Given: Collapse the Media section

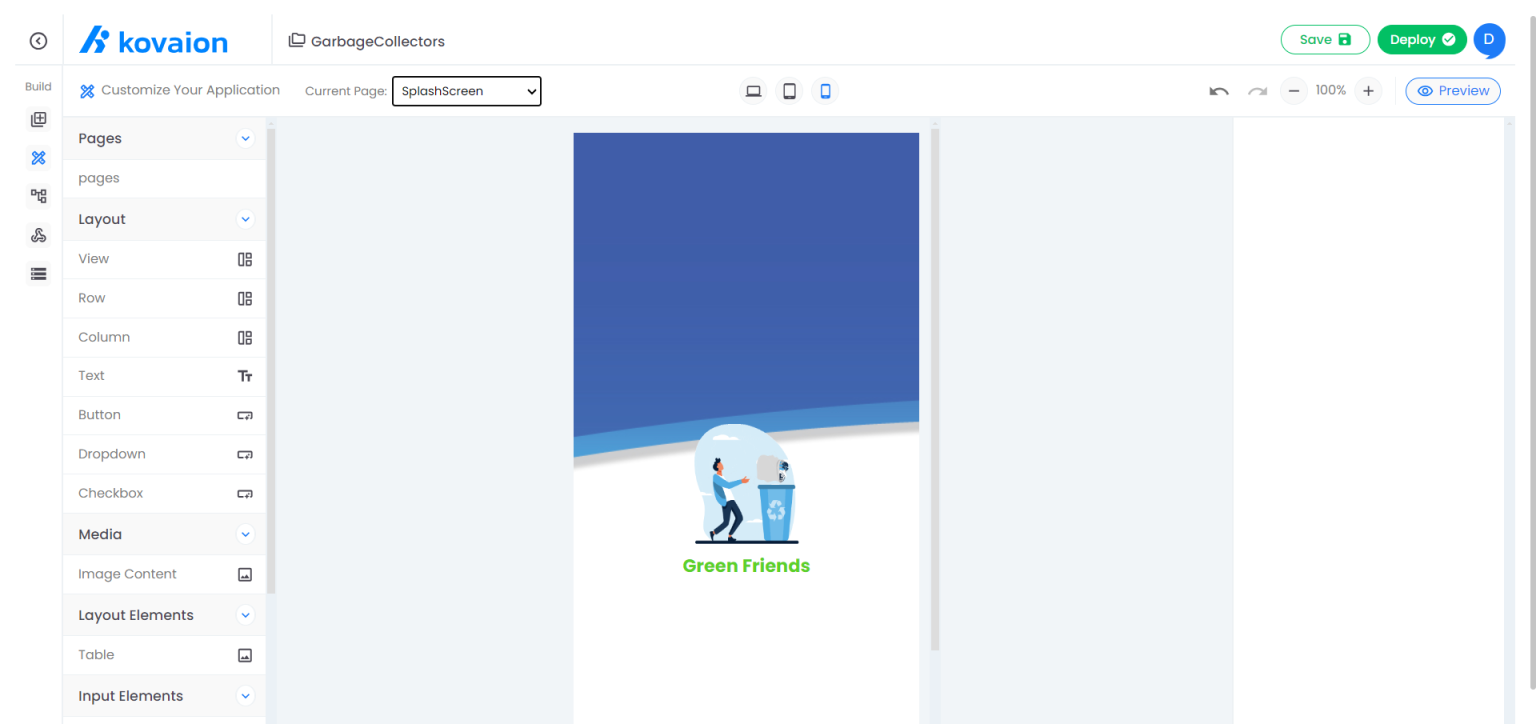Looking at the screenshot, I should tap(245, 534).
